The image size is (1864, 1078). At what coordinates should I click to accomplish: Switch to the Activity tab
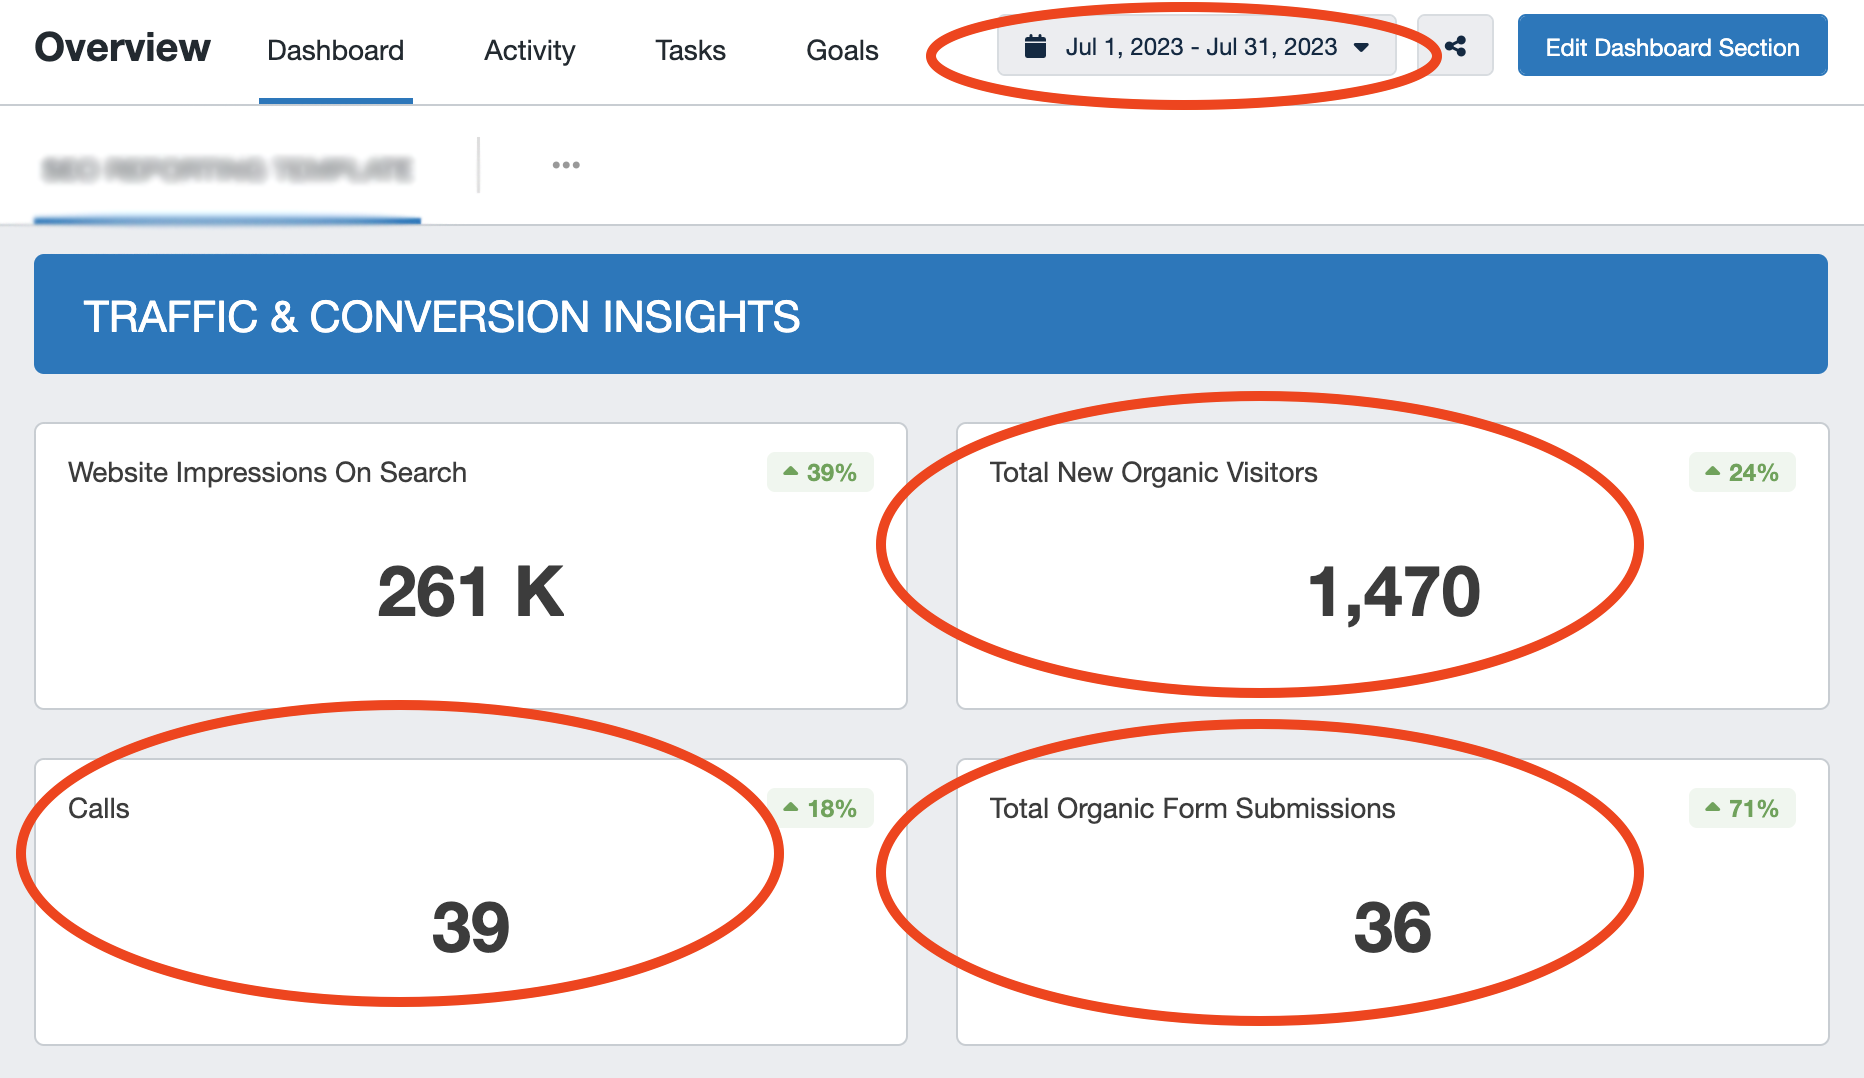[x=529, y=50]
